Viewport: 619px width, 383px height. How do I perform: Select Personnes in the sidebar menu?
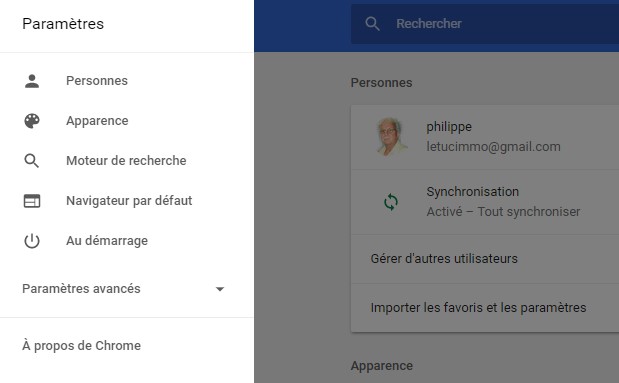(97, 81)
